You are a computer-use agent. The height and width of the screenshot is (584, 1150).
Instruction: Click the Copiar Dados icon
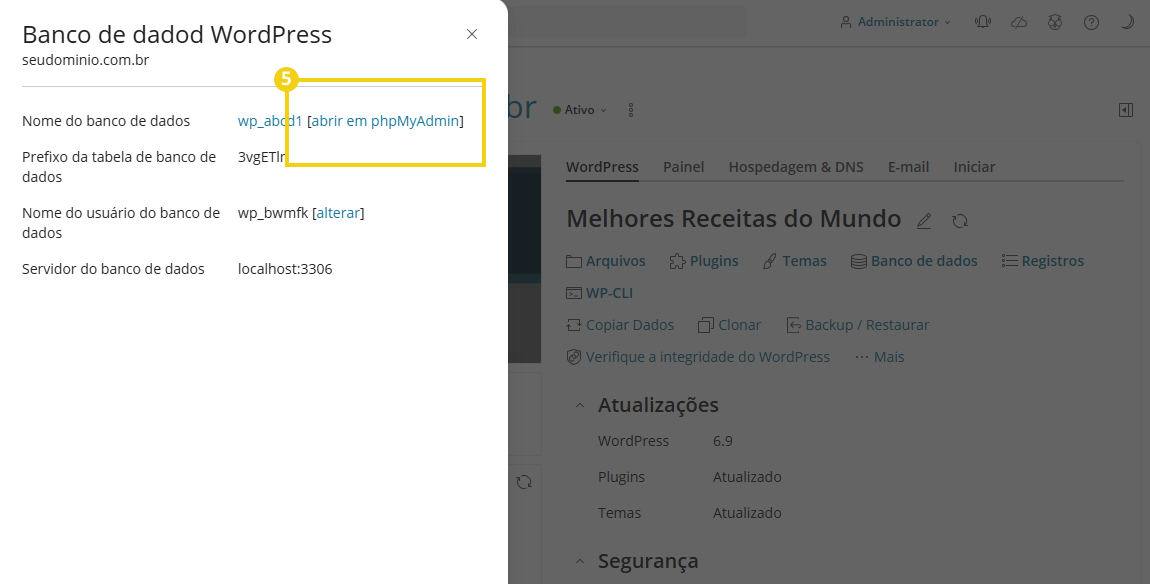tap(575, 324)
